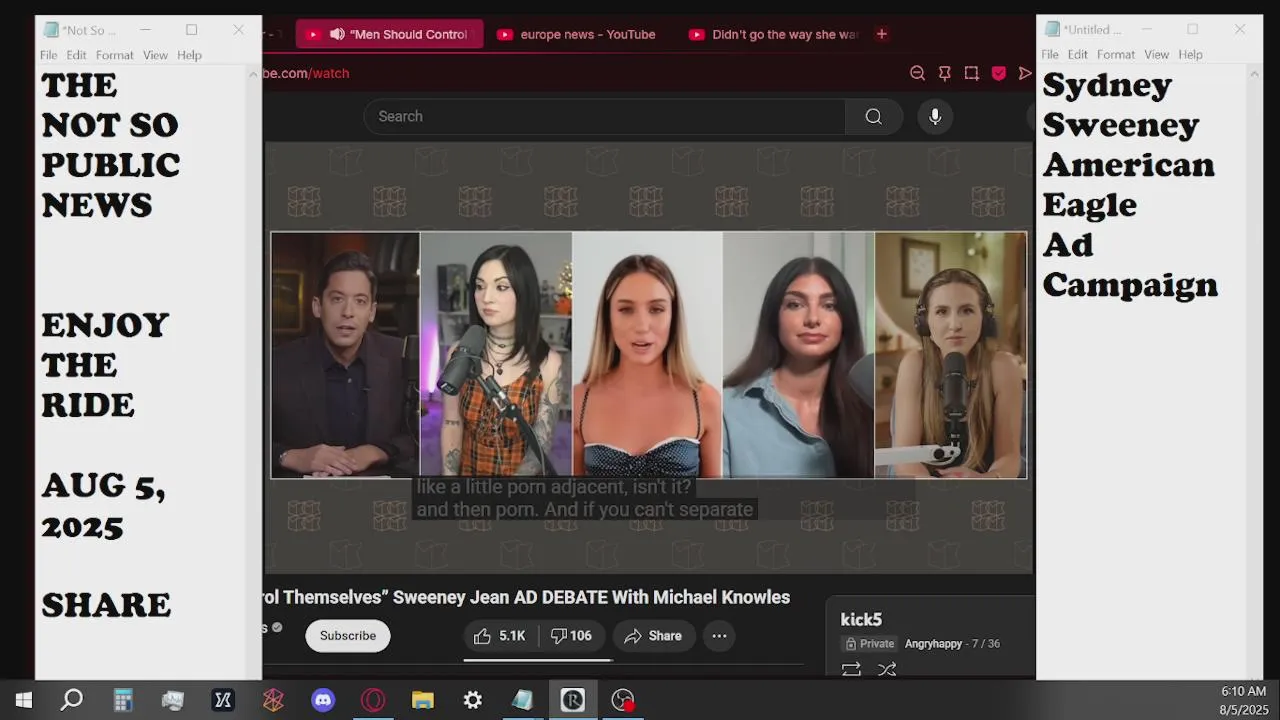Image resolution: width=1280 pixels, height=720 pixels.
Task: Open File menu in left Notepad window
Action: [49, 55]
